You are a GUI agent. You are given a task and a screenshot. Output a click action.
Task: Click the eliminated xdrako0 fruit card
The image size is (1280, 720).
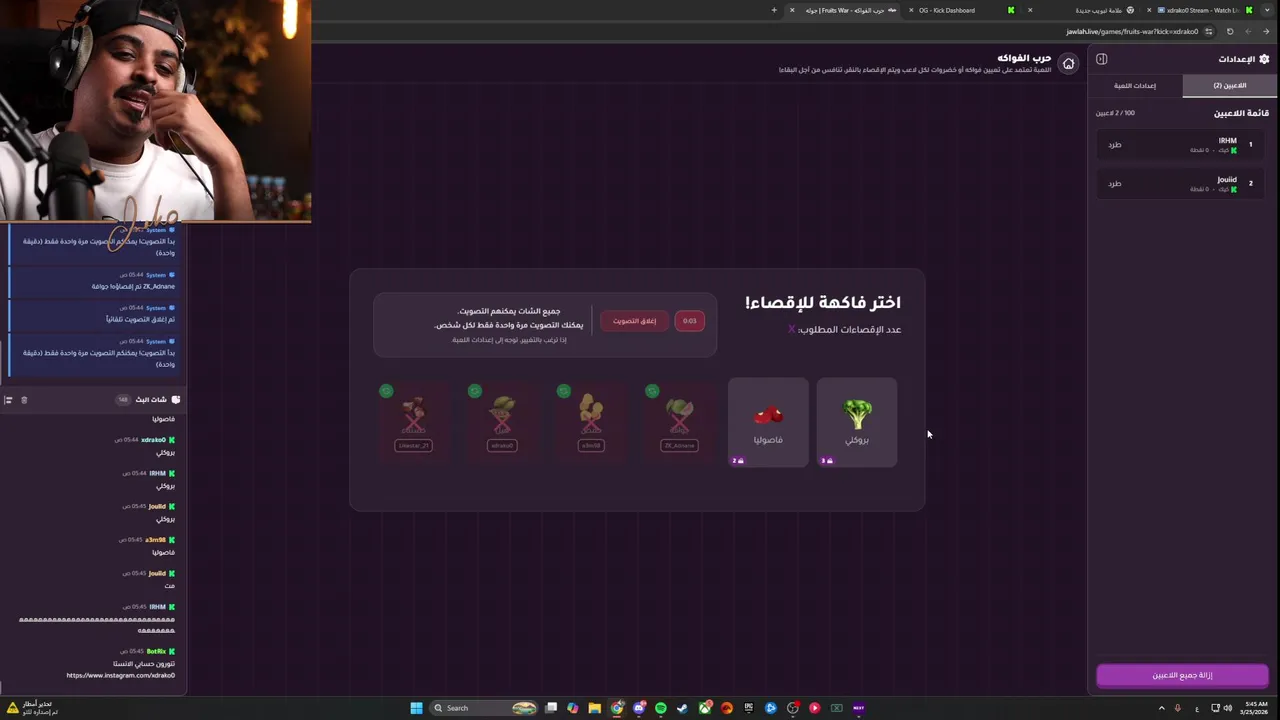[502, 422]
